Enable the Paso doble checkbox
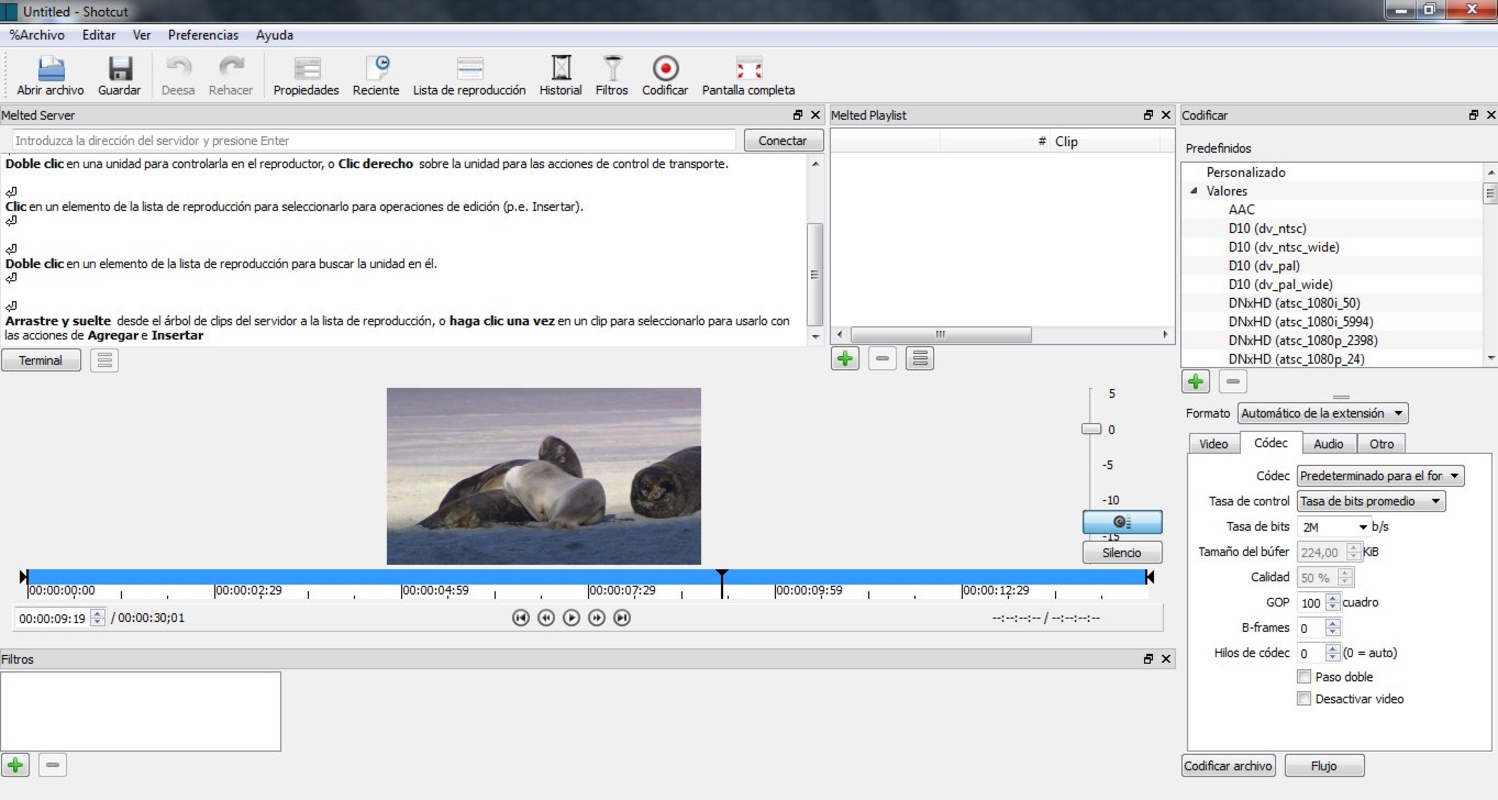This screenshot has width=1498, height=800. point(1304,677)
